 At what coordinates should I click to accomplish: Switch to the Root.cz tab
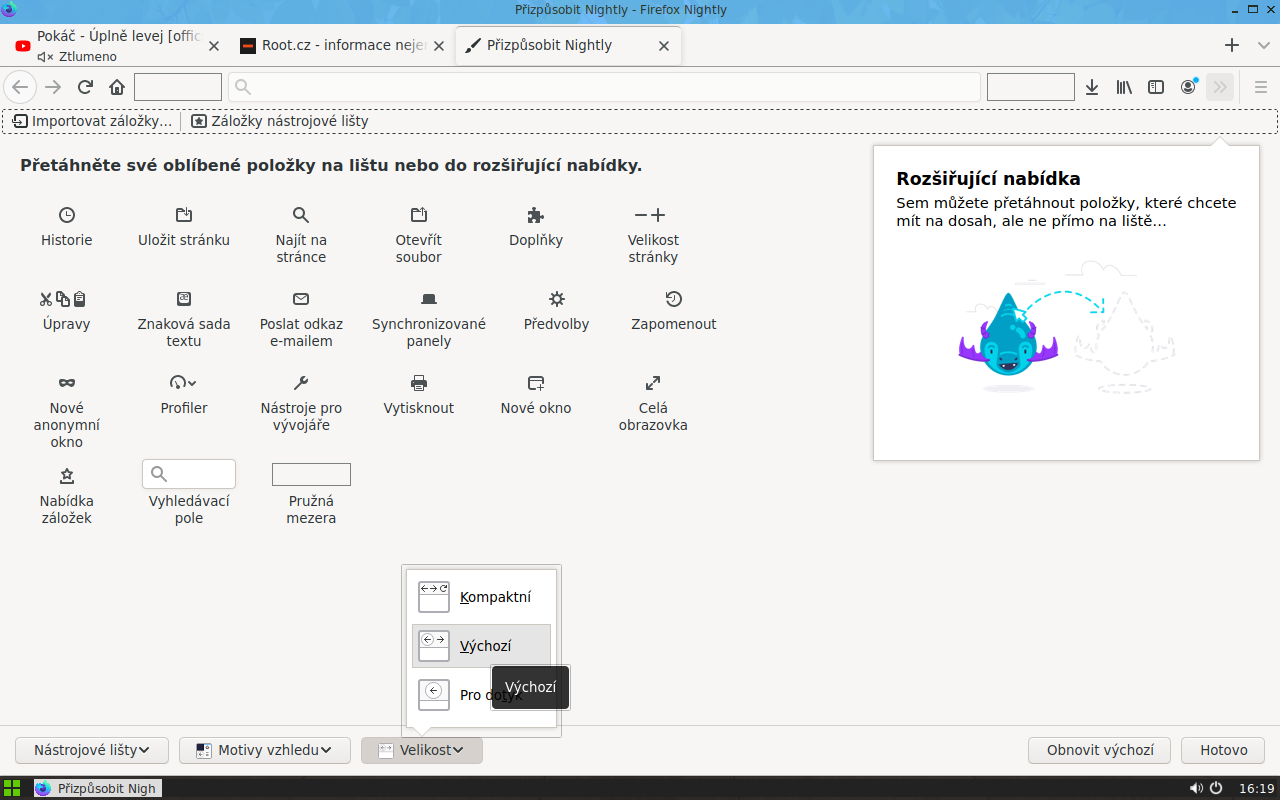(x=343, y=46)
